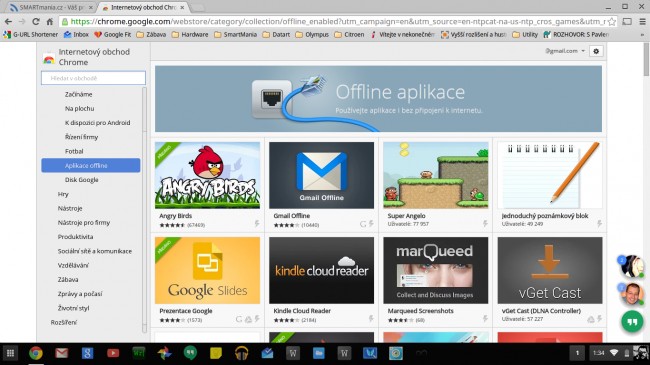650x365 pixels.
Task: Open the notification counter showing 1
Action: 577,353
